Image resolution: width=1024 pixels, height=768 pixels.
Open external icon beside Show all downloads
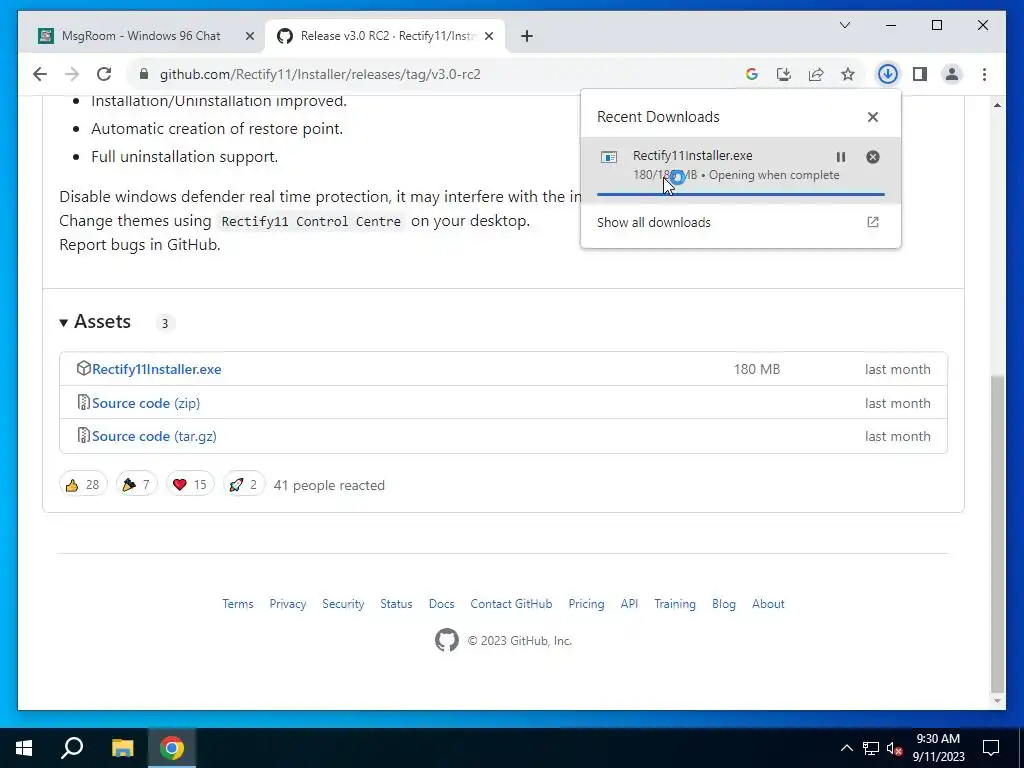pos(872,222)
